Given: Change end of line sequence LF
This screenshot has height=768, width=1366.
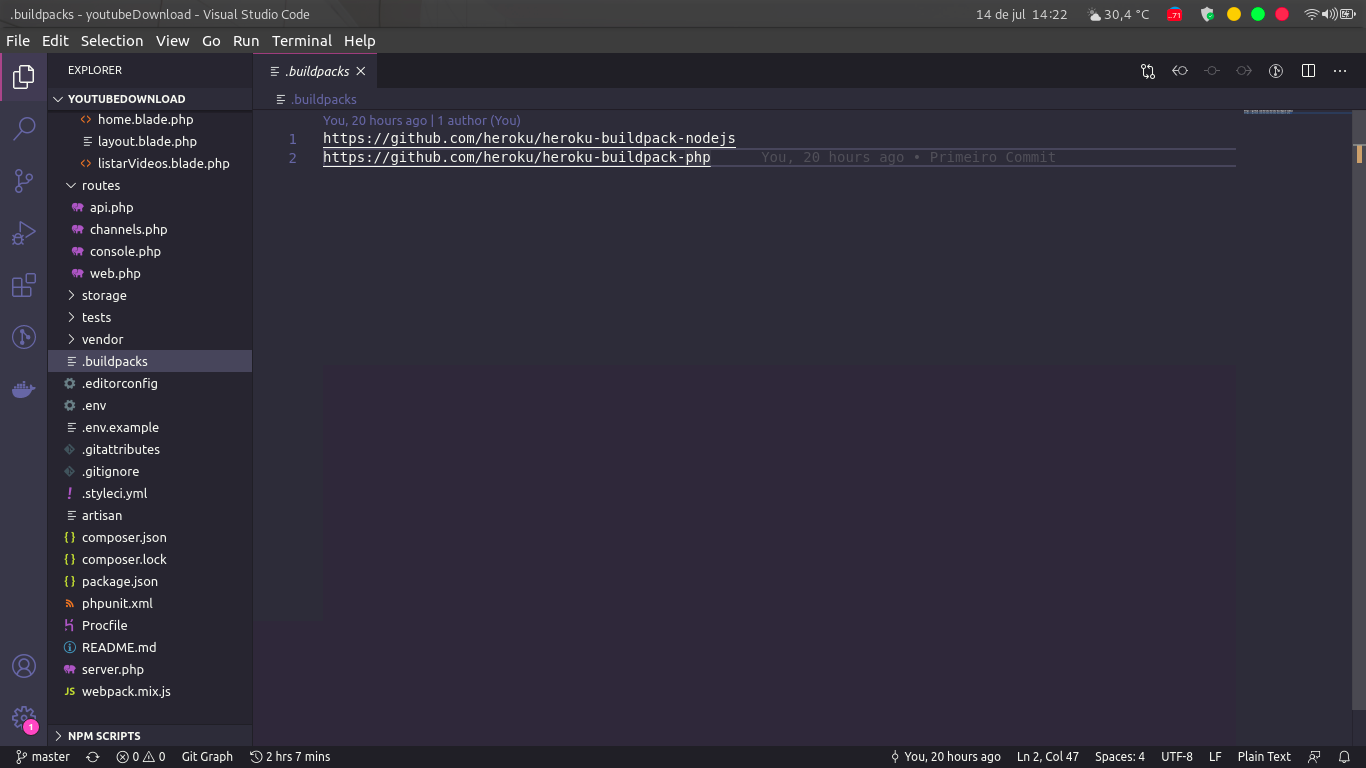Looking at the screenshot, I should click(1215, 757).
